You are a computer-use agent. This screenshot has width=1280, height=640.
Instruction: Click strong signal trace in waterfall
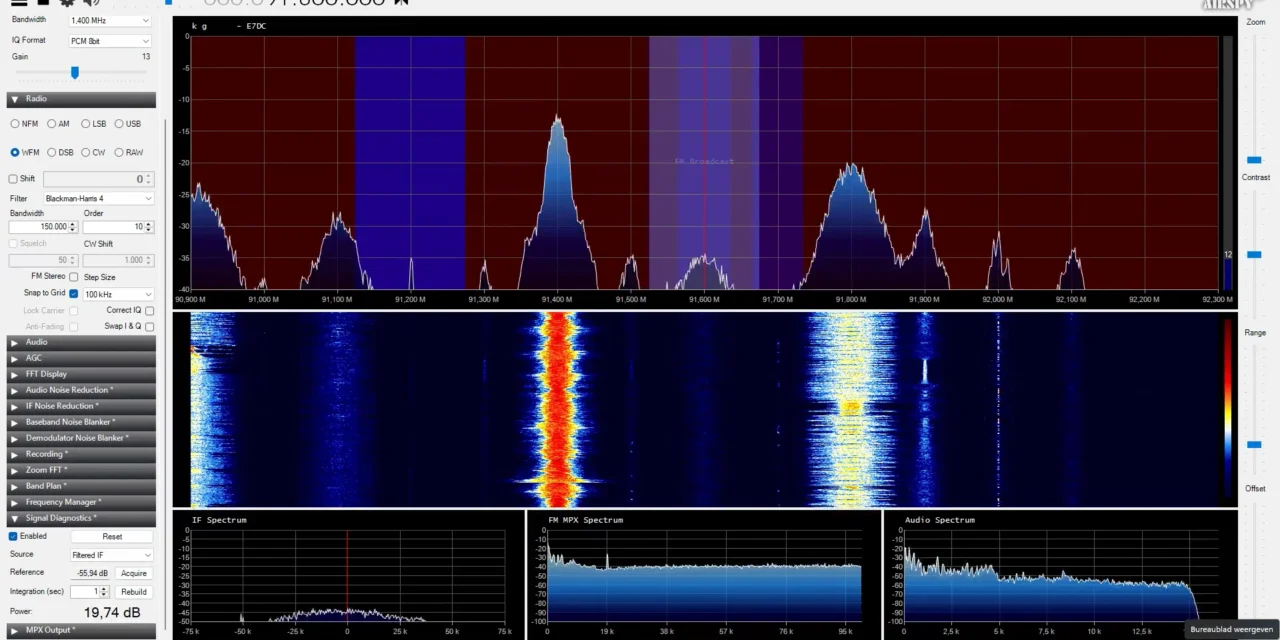click(x=557, y=410)
